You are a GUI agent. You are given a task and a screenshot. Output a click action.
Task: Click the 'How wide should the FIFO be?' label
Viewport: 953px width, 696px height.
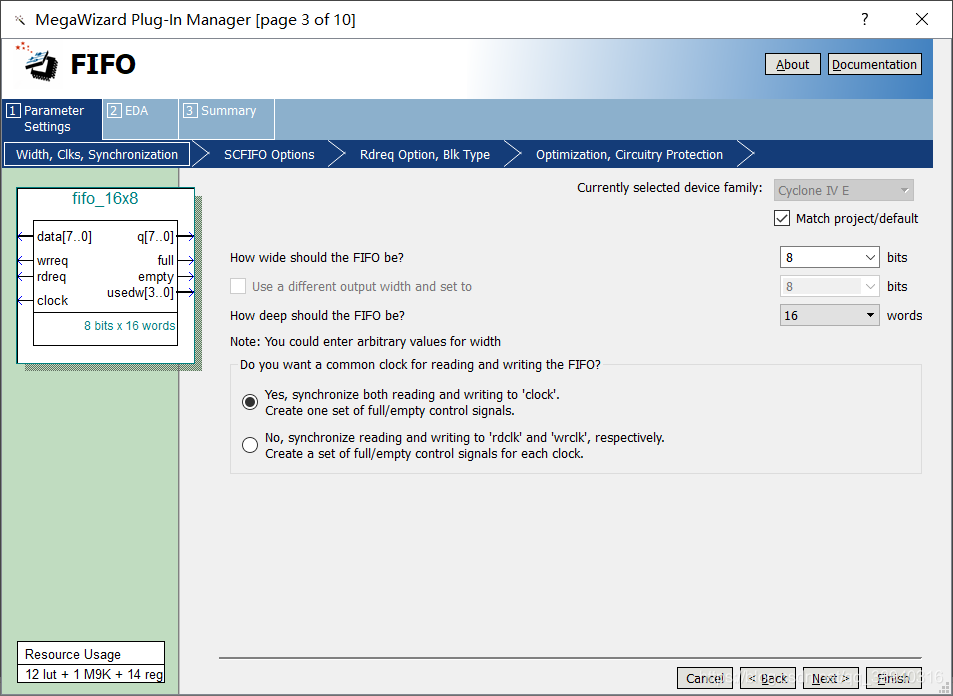coord(317,258)
